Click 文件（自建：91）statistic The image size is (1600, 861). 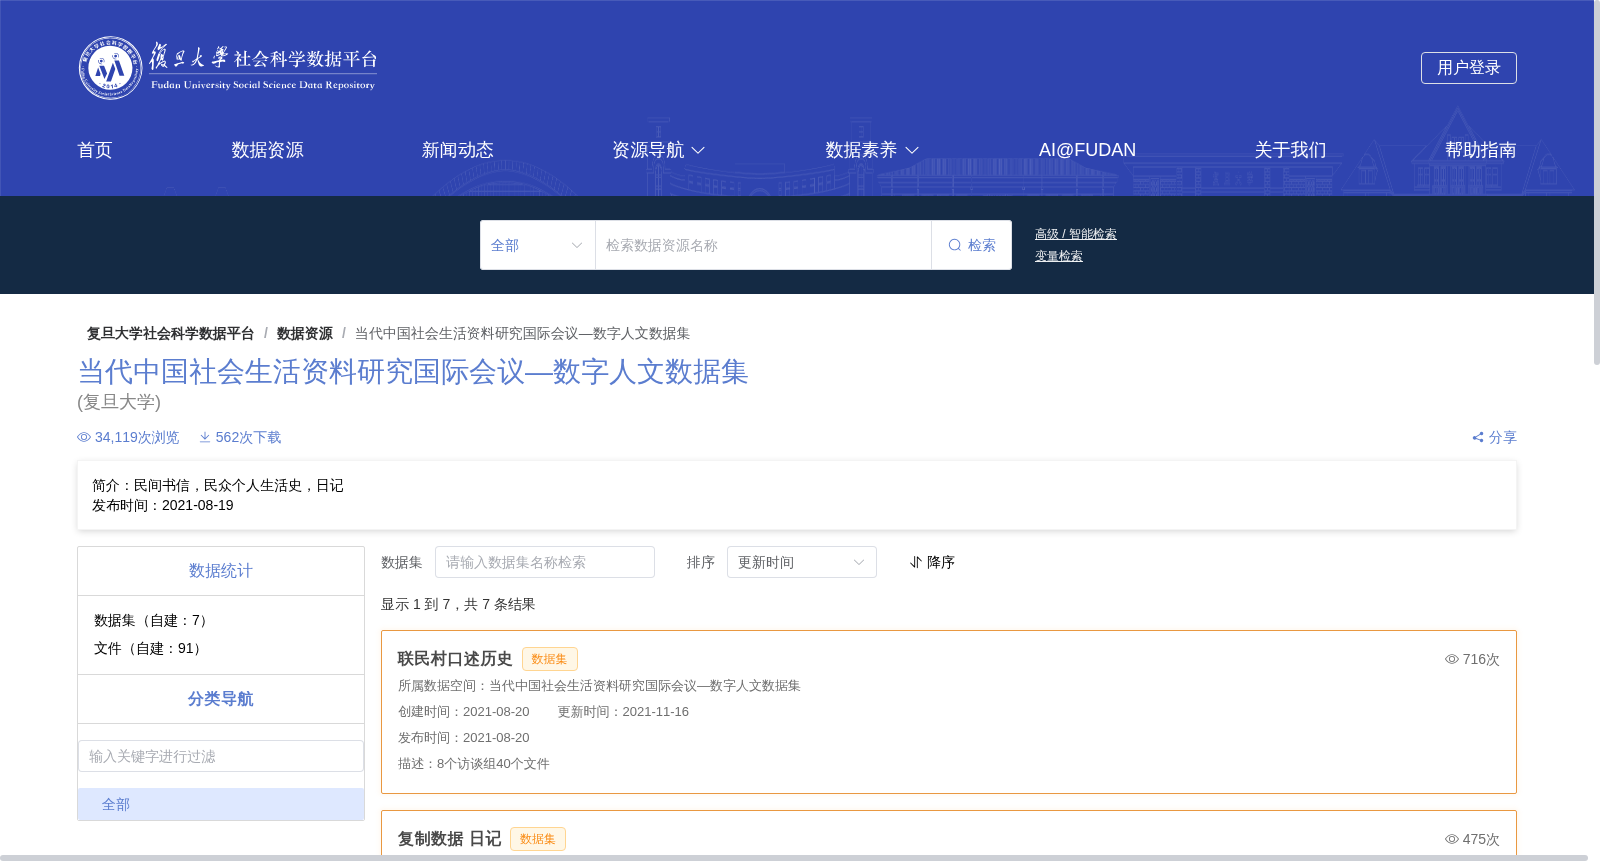pos(150,648)
